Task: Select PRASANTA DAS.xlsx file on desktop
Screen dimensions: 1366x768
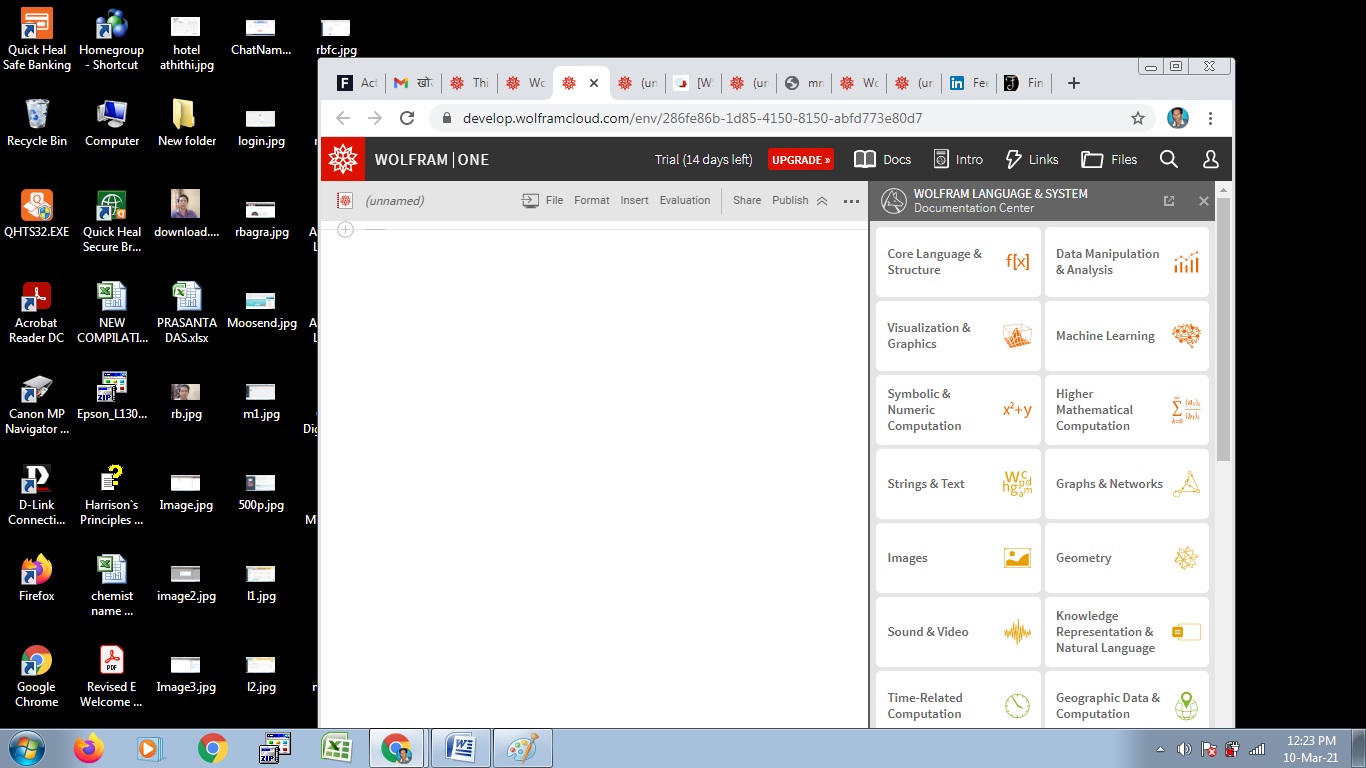Action: (x=187, y=313)
